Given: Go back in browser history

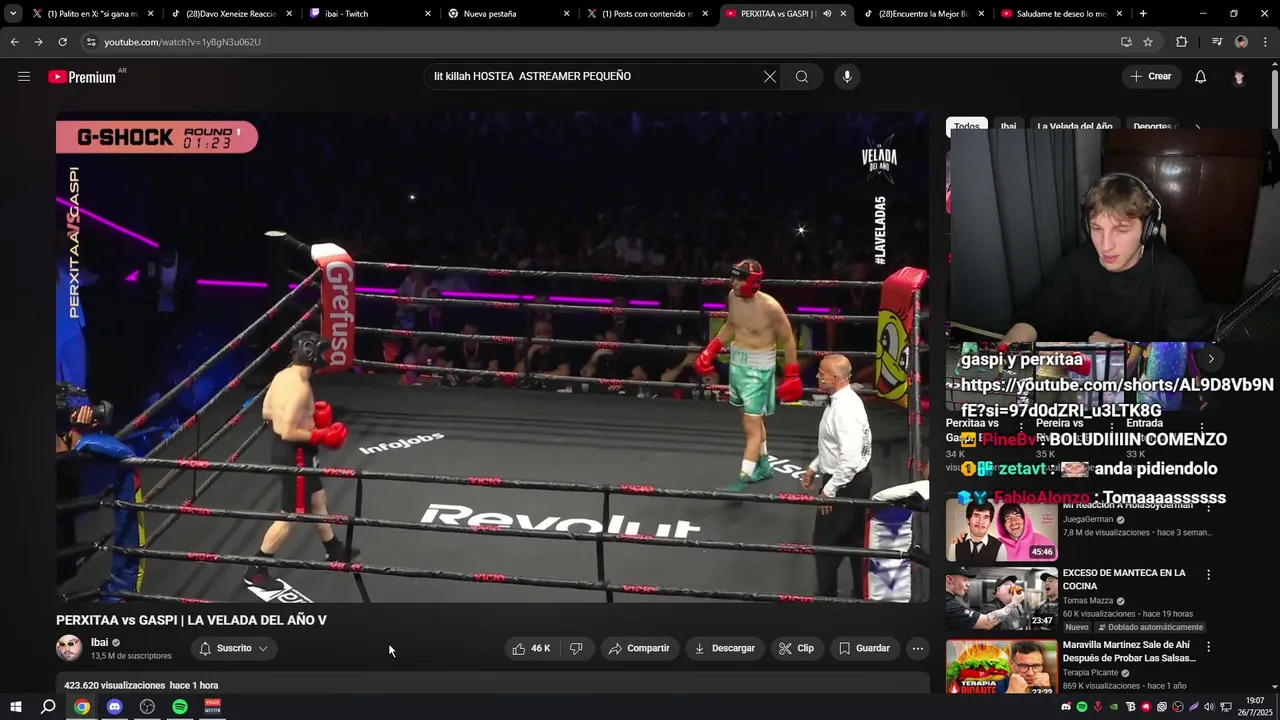Looking at the screenshot, I should coord(14,42).
